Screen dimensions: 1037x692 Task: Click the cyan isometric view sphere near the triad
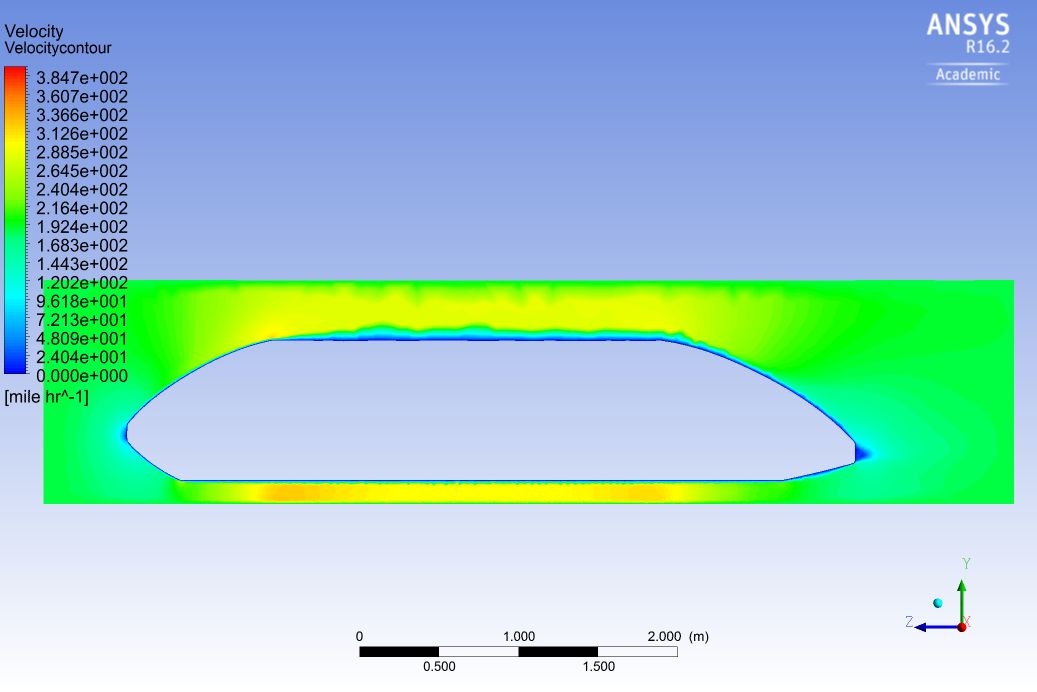coord(938,602)
